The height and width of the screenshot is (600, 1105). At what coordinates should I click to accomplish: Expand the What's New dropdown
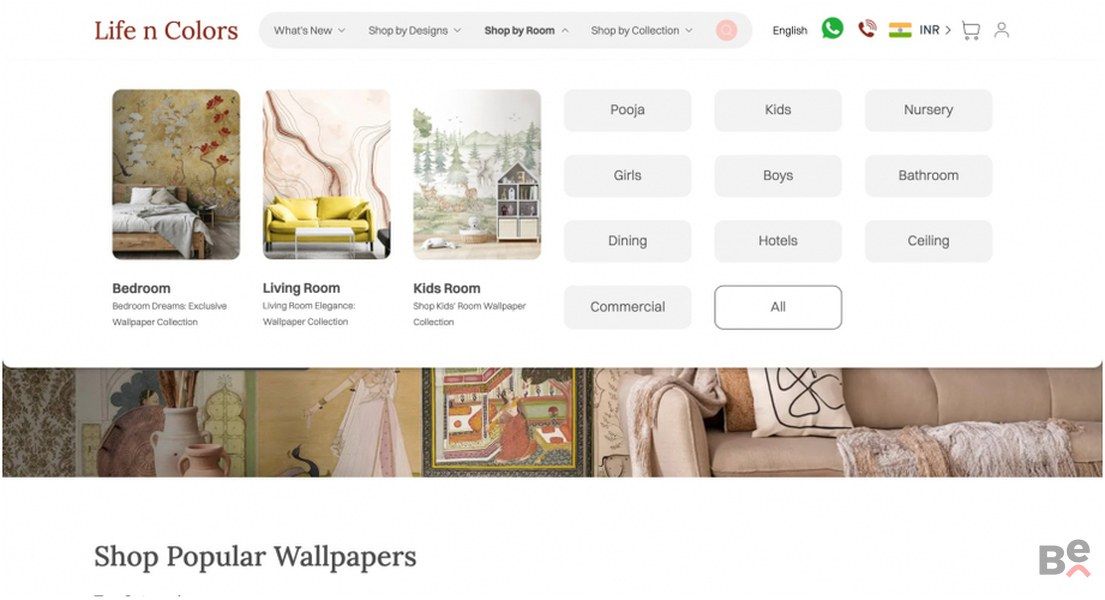click(309, 30)
